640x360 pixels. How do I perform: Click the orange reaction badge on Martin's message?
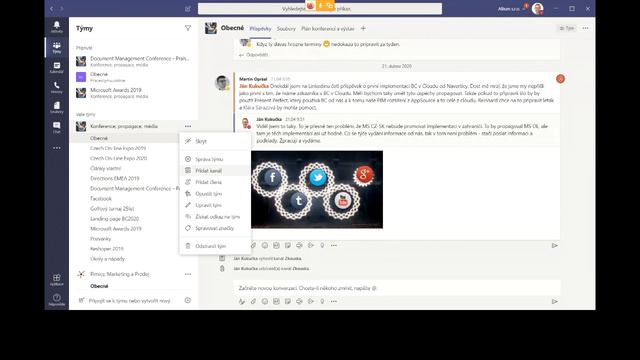pyautogui.click(x=560, y=79)
